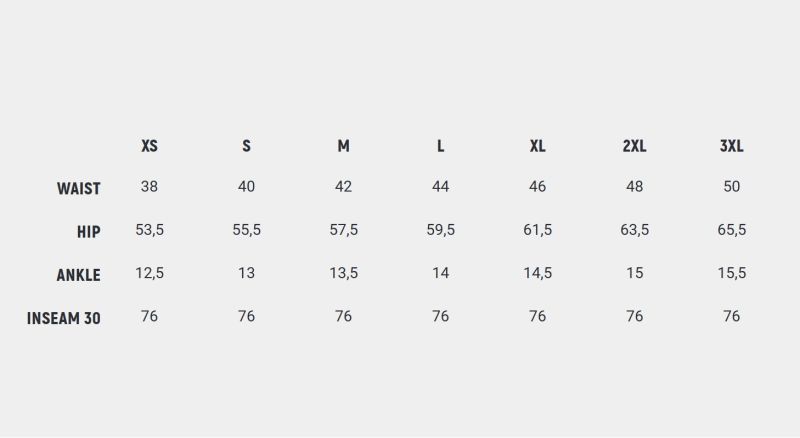Select the INSEAM 30 row label
This screenshot has height=438, width=800.
point(64,318)
